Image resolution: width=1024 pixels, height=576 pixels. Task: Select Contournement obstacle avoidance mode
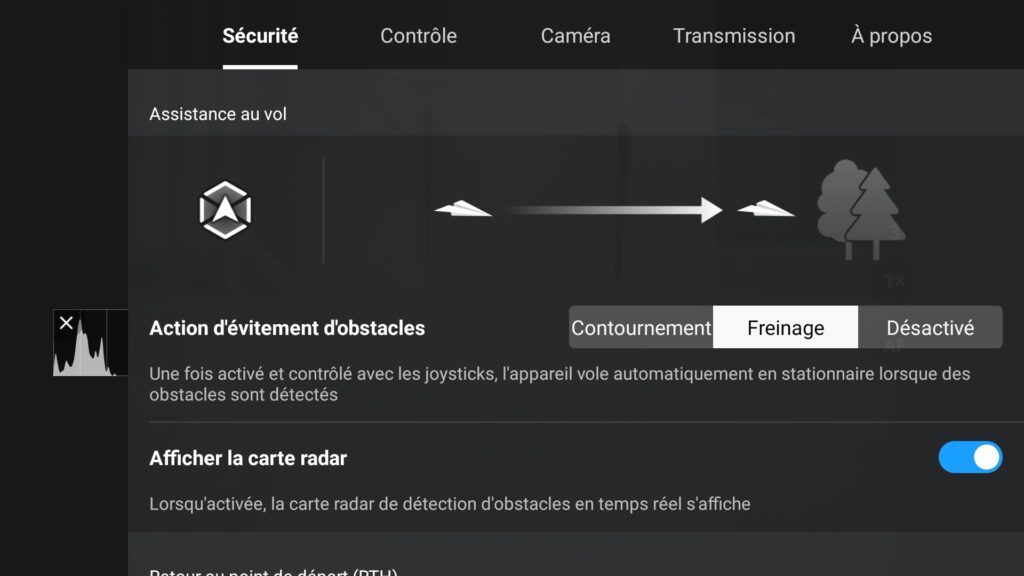pos(641,327)
